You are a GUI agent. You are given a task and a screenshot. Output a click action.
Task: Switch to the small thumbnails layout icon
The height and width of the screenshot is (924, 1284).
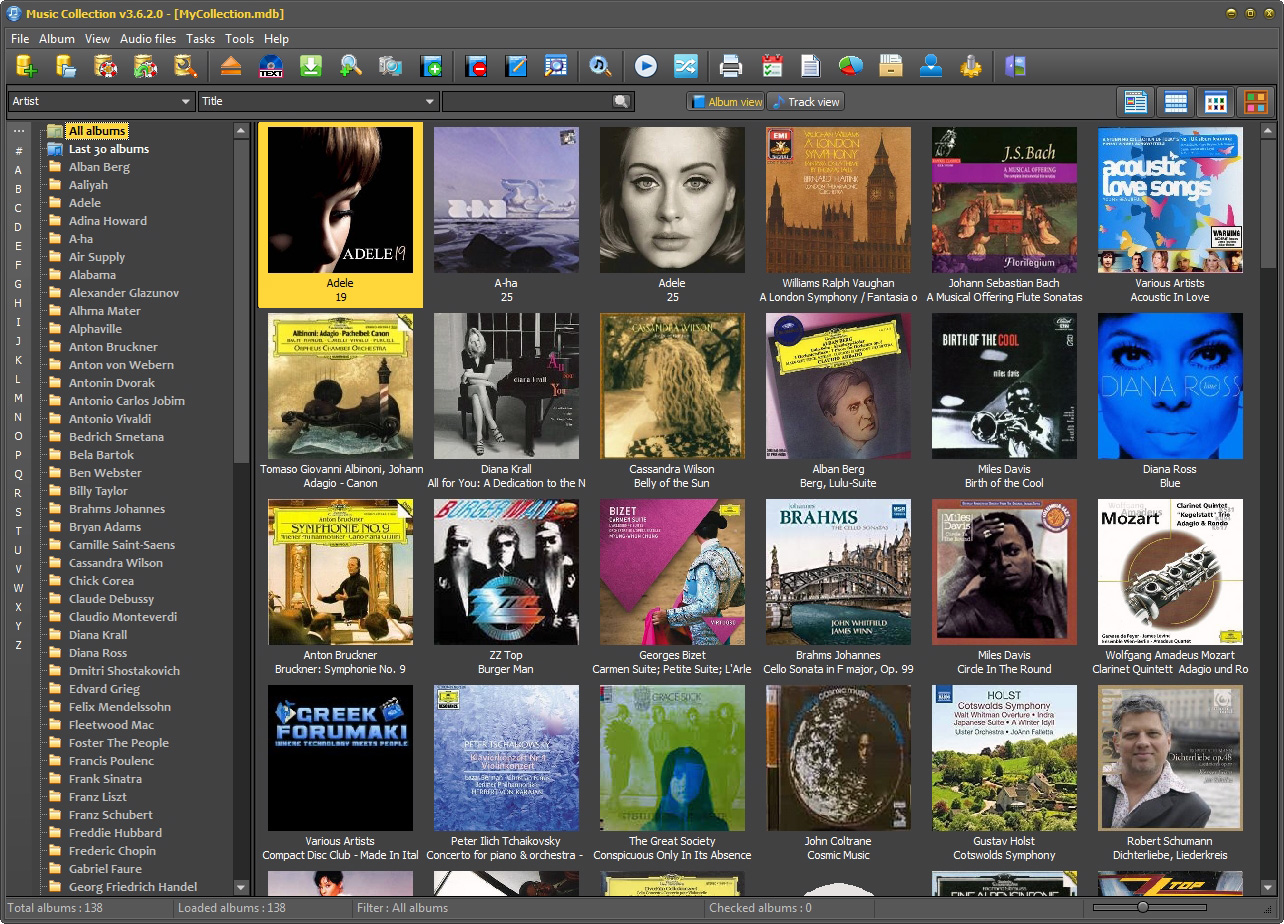[x=1215, y=102]
